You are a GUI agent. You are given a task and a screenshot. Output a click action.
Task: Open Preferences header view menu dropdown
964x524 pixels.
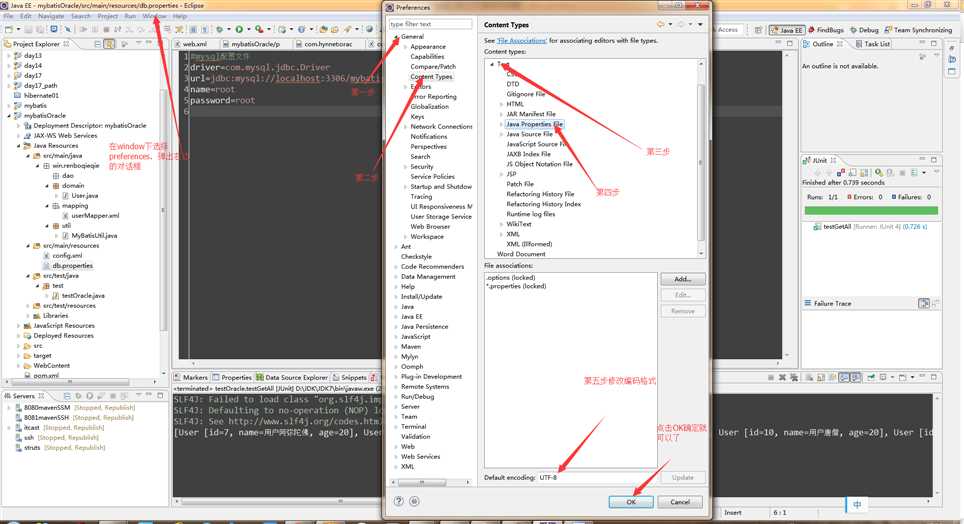pos(700,25)
